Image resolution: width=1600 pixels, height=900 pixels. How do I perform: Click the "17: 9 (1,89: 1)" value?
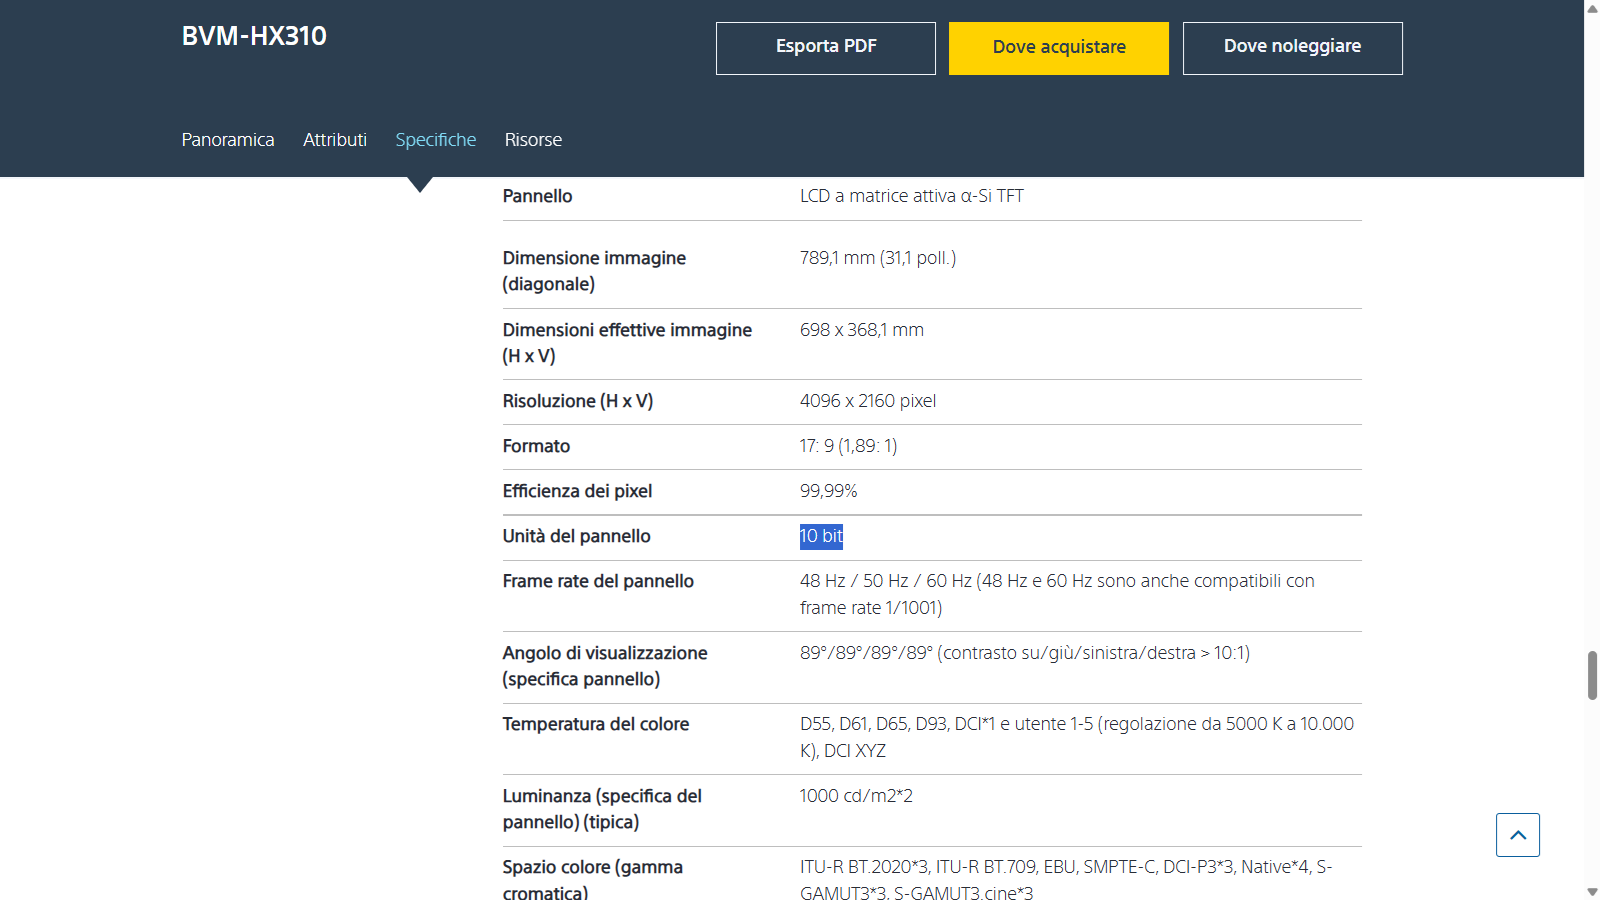849,446
